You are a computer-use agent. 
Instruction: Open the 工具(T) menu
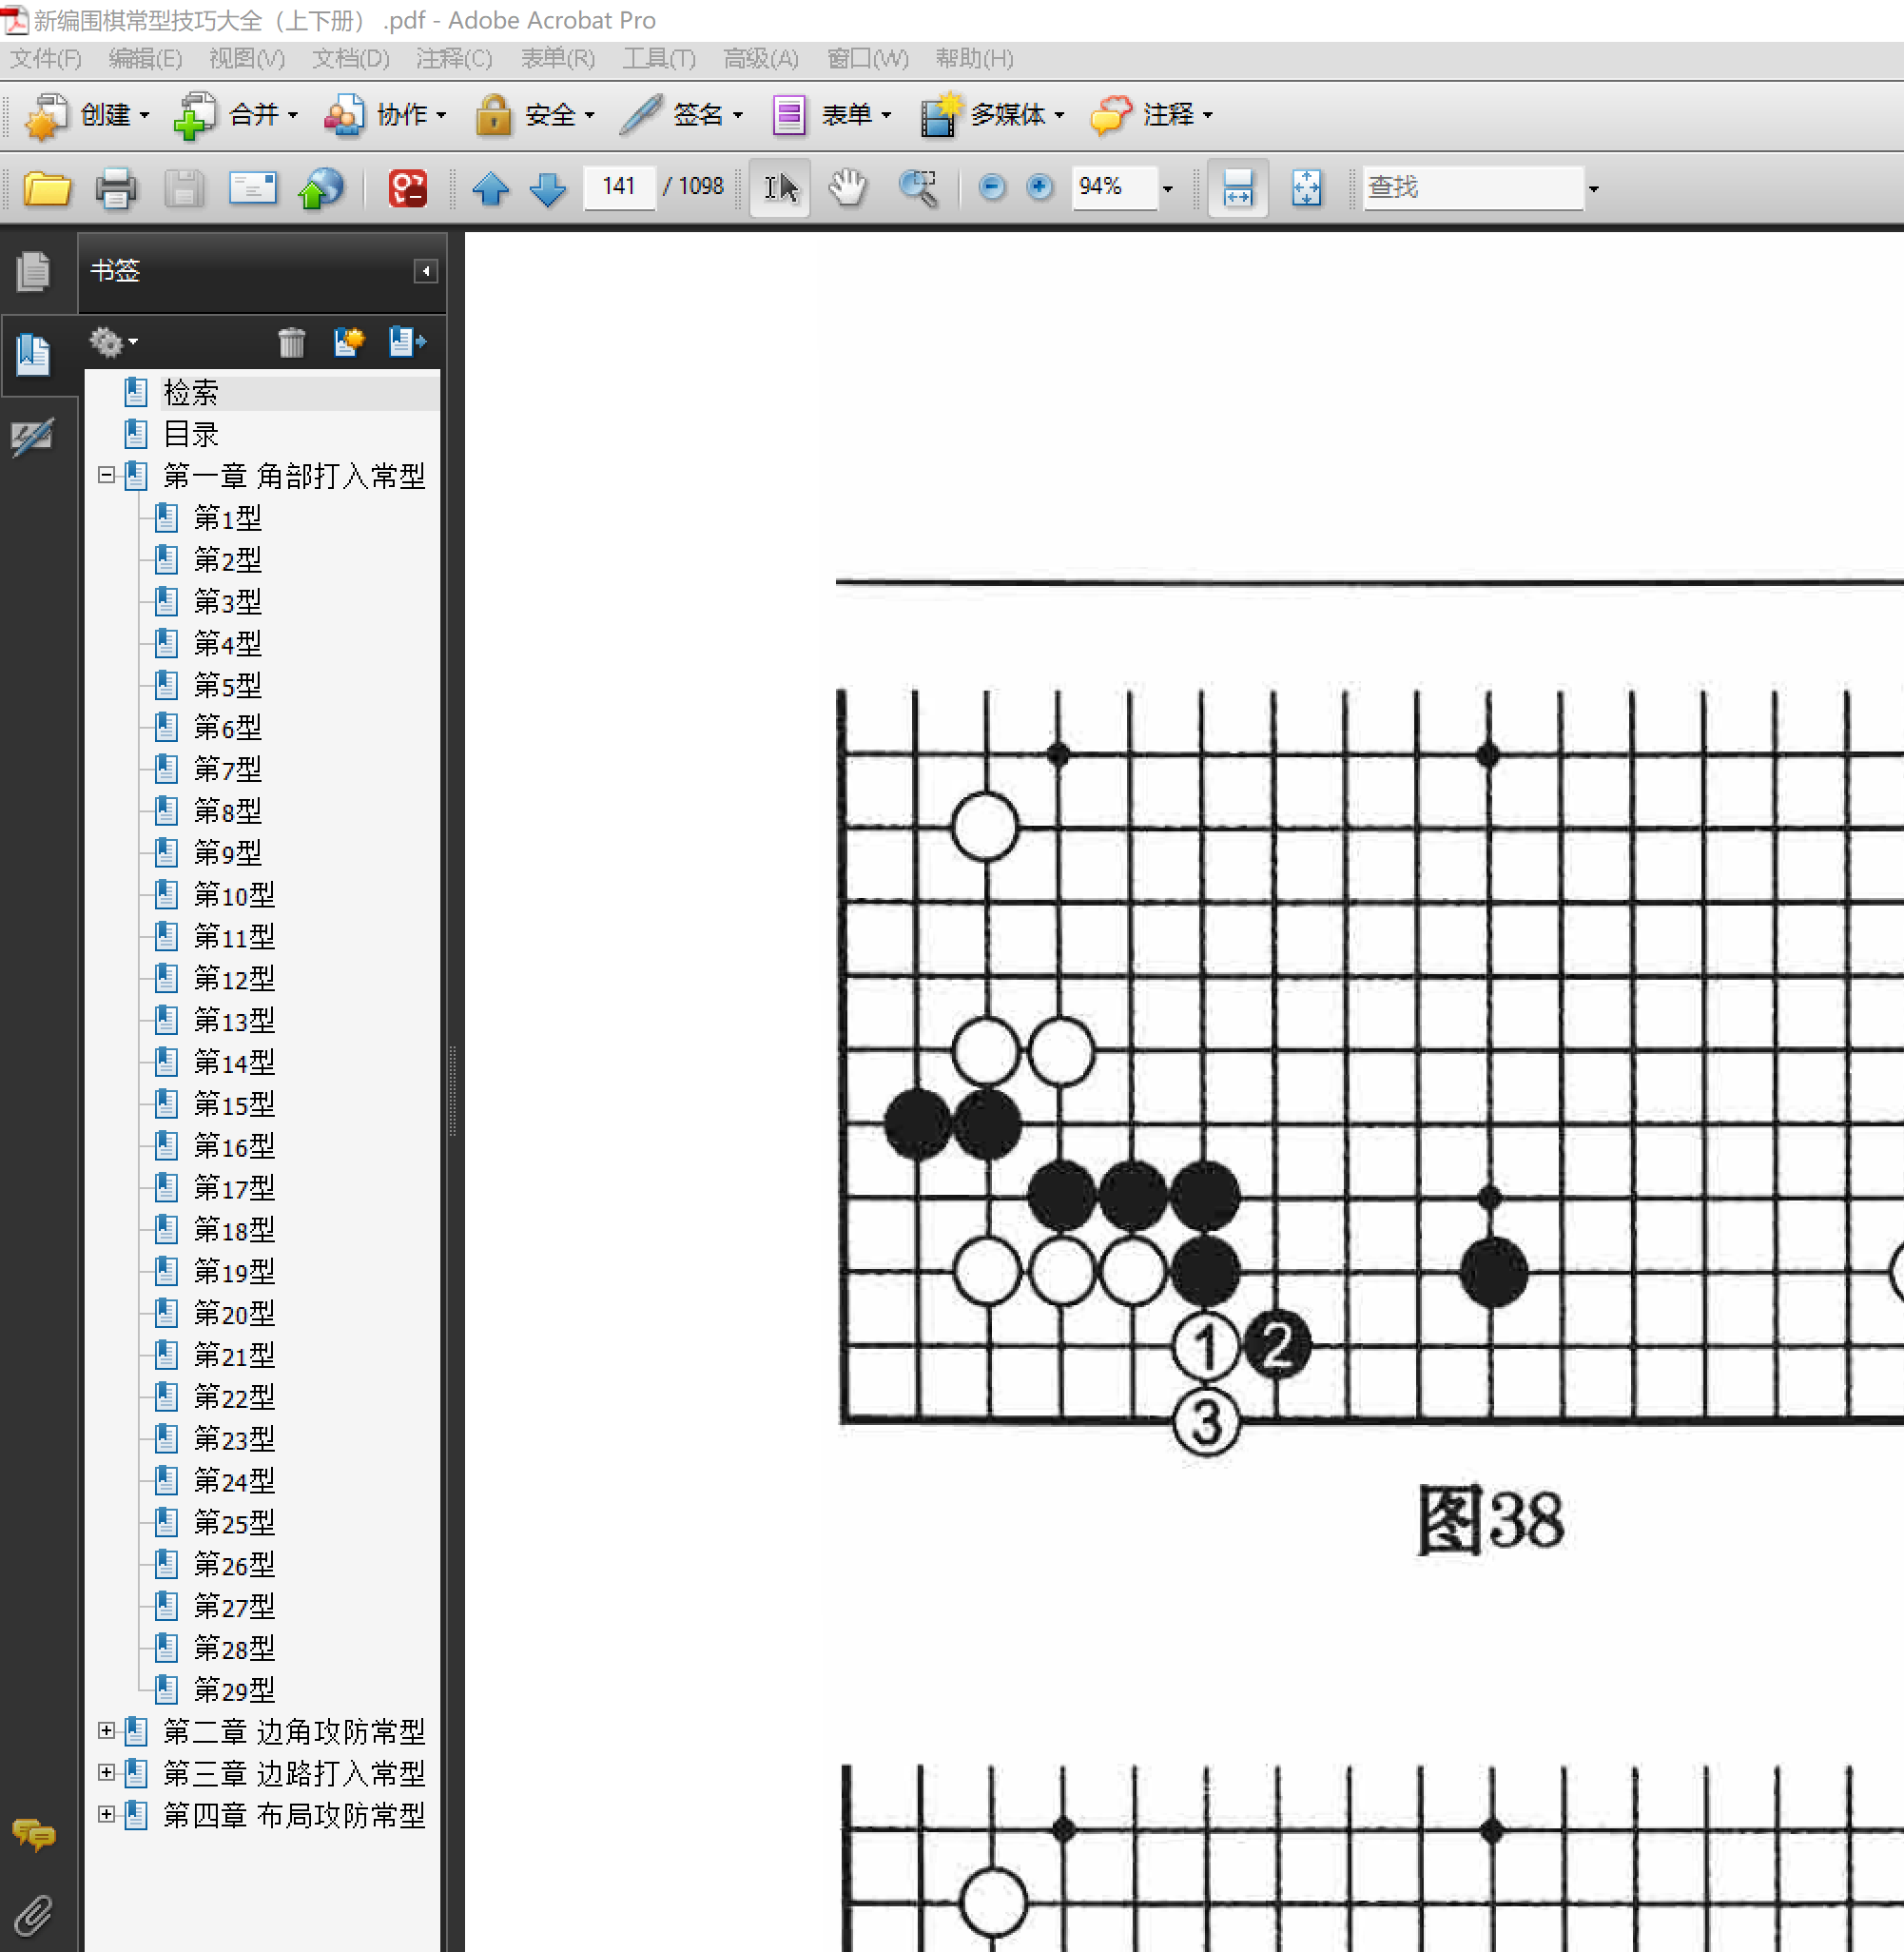tap(658, 59)
